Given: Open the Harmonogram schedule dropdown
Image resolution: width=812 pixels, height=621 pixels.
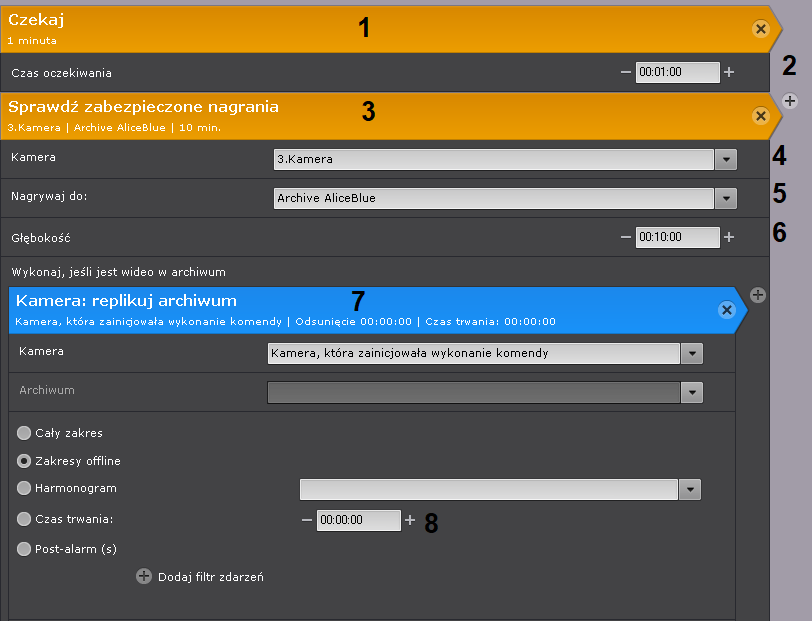Looking at the screenshot, I should (x=690, y=489).
